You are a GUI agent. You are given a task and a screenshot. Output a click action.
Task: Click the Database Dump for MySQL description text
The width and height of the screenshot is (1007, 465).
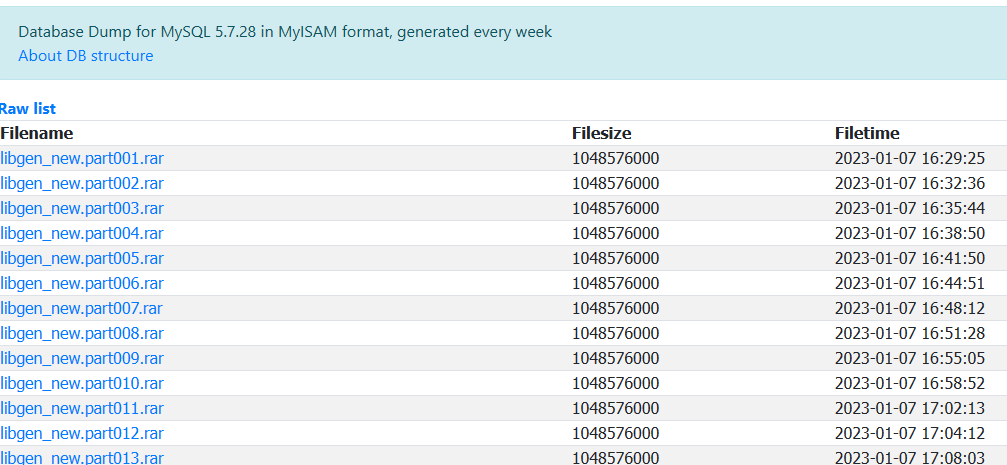point(285,31)
